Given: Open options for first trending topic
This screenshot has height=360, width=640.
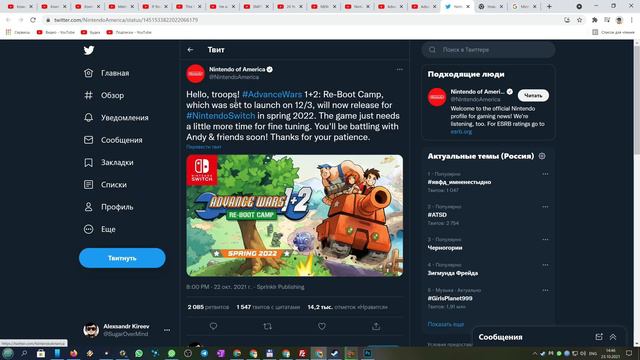Looking at the screenshot, I should [545, 174].
